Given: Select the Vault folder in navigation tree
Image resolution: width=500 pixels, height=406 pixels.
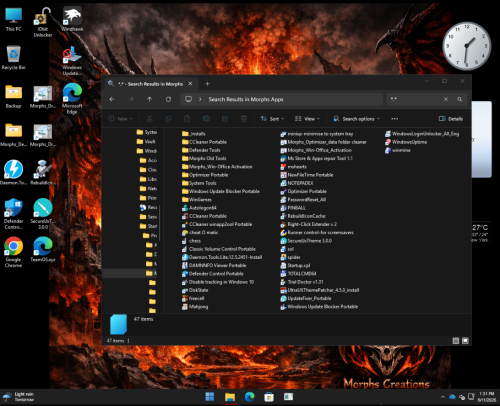Looking at the screenshot, I should click(x=147, y=142).
